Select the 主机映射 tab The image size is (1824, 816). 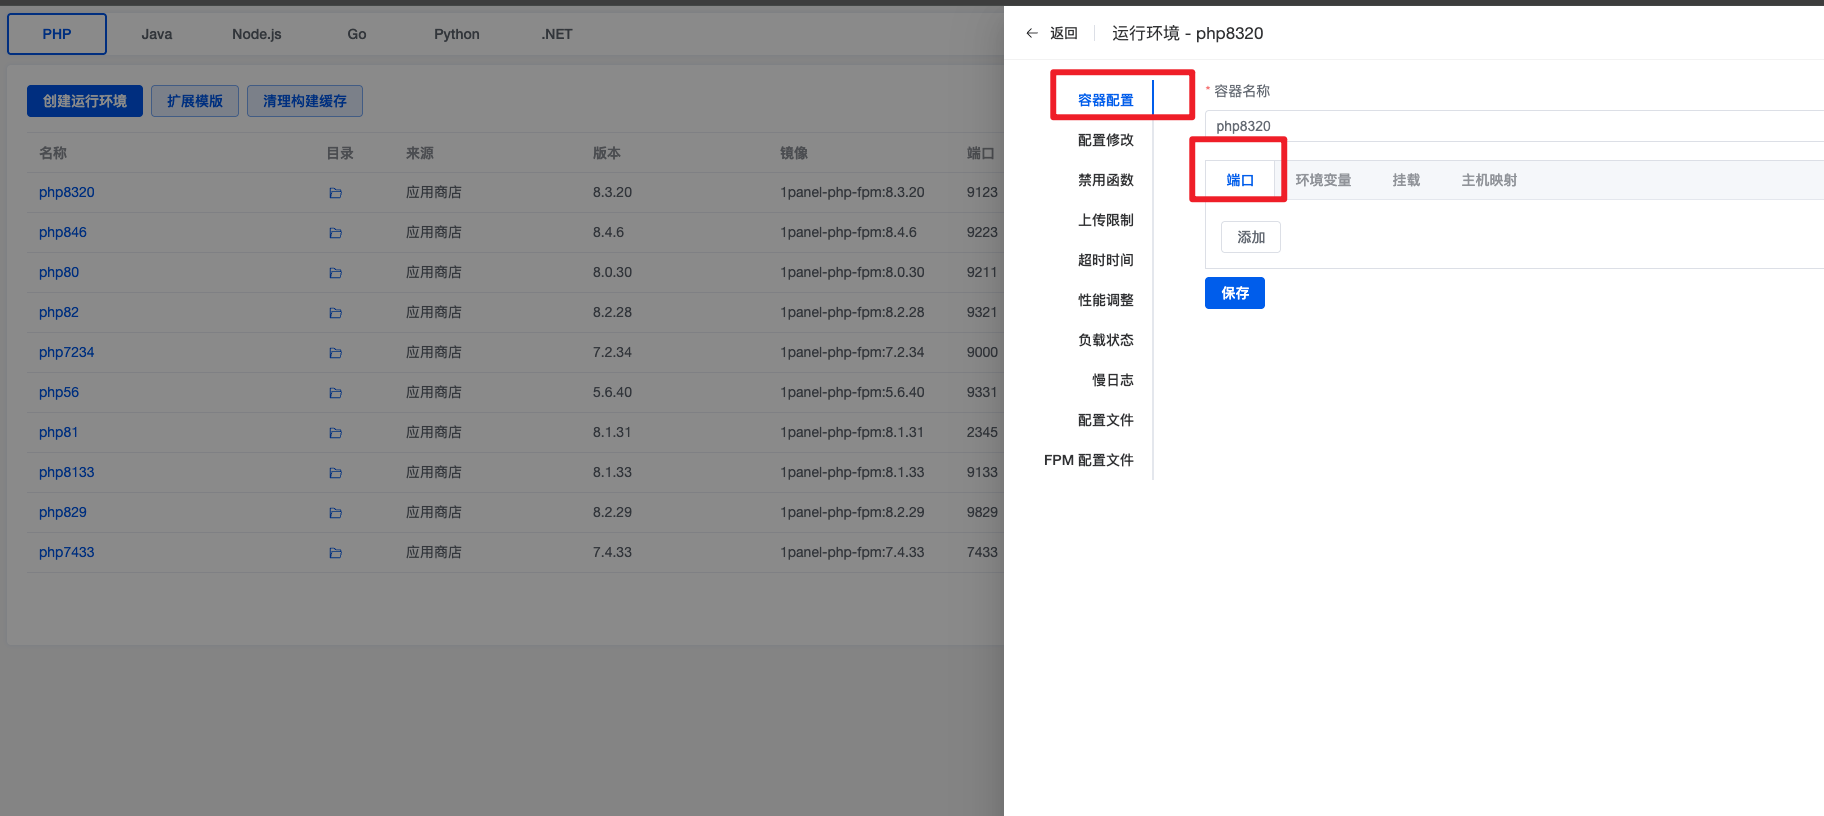click(x=1489, y=180)
